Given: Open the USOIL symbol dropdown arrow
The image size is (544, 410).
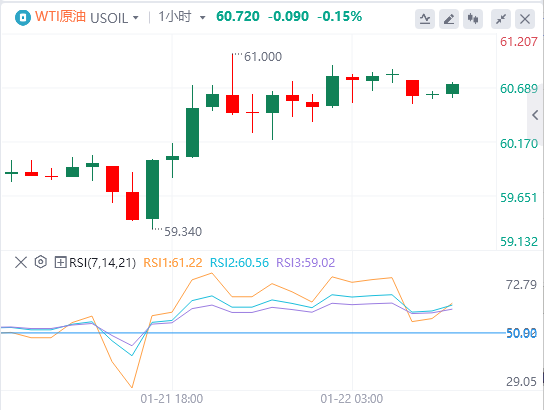Looking at the screenshot, I should pos(136,17).
